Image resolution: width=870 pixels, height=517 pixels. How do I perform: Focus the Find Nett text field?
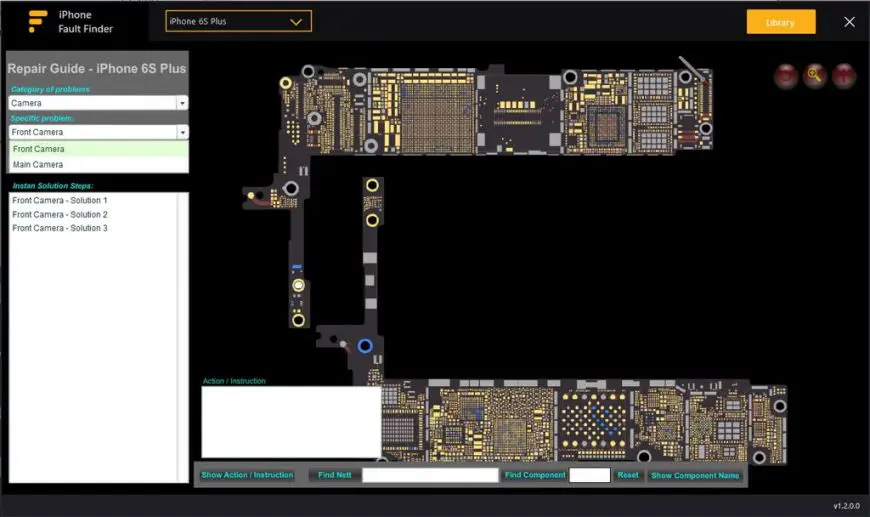(x=430, y=475)
